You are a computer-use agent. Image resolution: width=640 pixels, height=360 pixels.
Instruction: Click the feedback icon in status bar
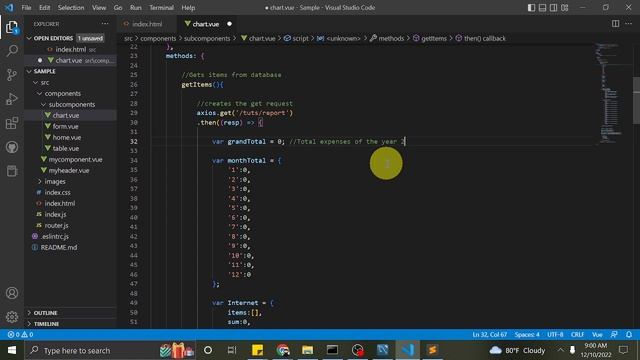click(614, 334)
